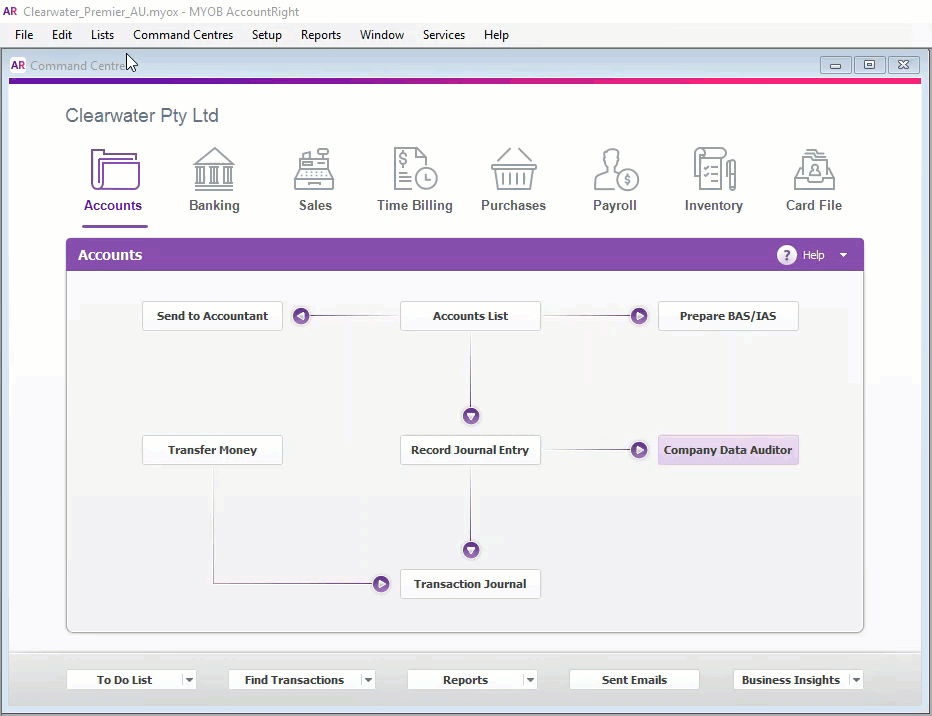
Task: Open the Edit menu
Action: 62,35
